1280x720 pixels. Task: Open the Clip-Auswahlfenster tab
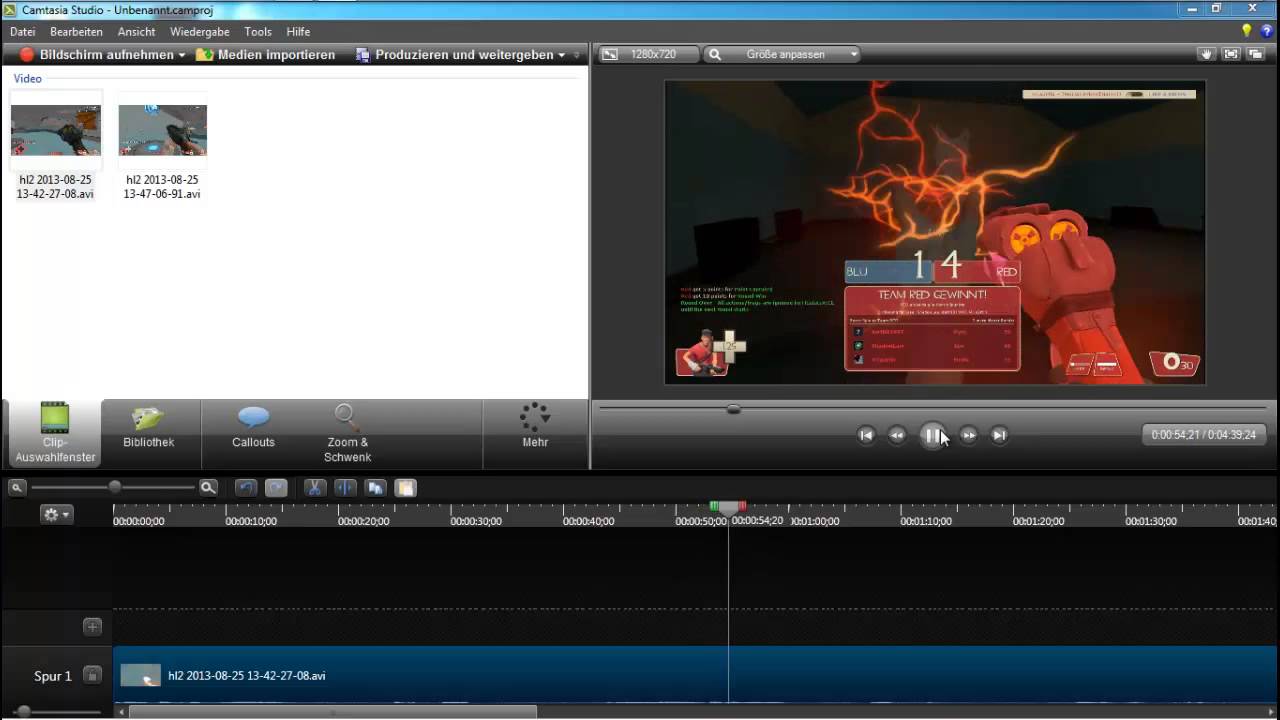55,434
